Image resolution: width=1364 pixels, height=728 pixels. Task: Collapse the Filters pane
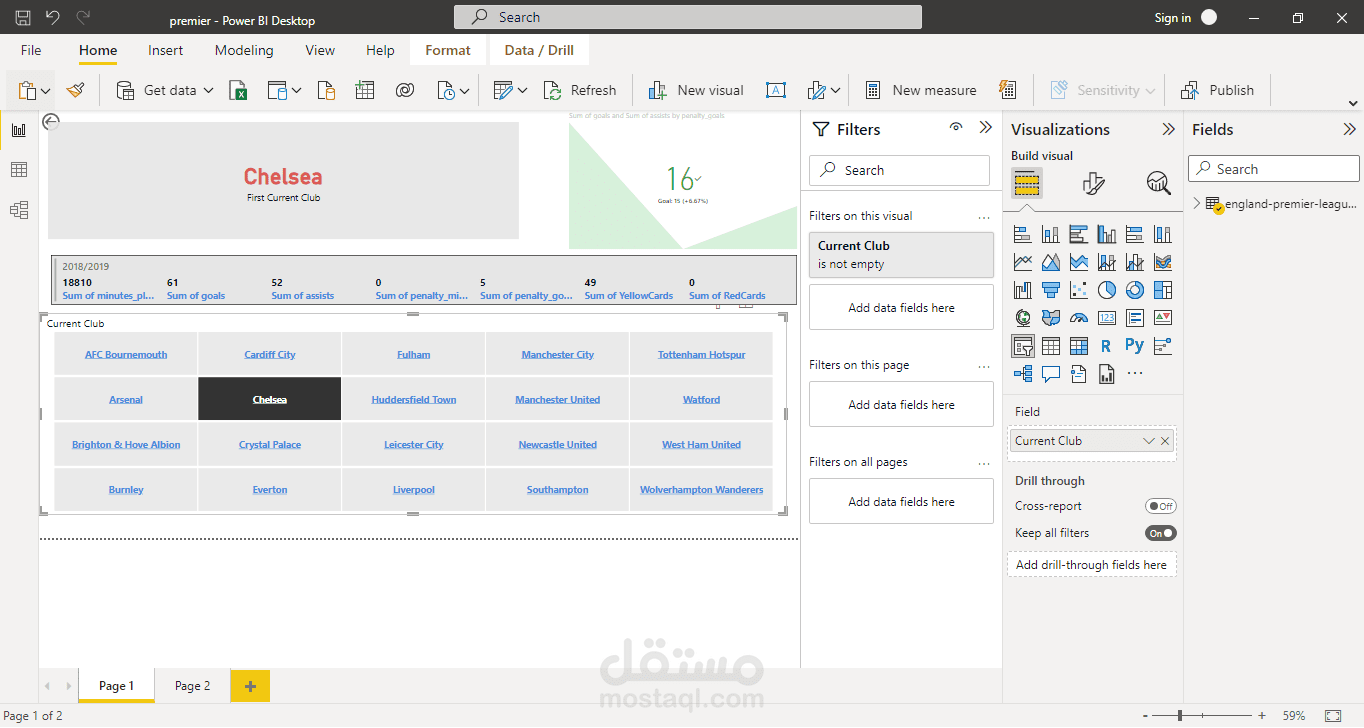click(x=986, y=127)
